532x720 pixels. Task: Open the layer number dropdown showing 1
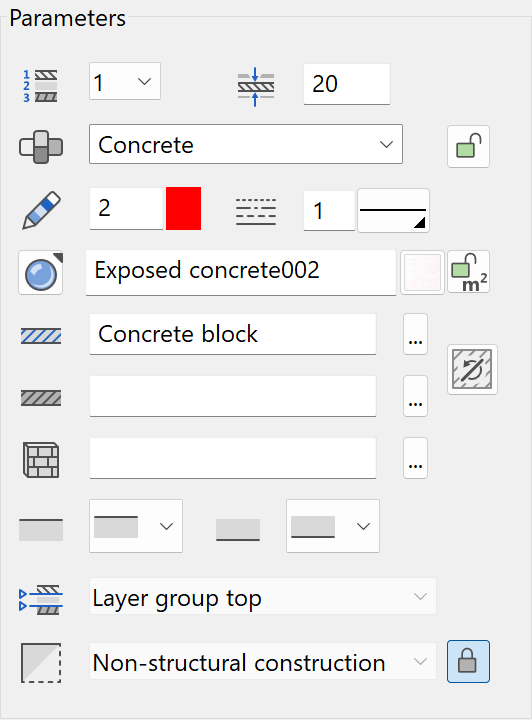pos(125,81)
